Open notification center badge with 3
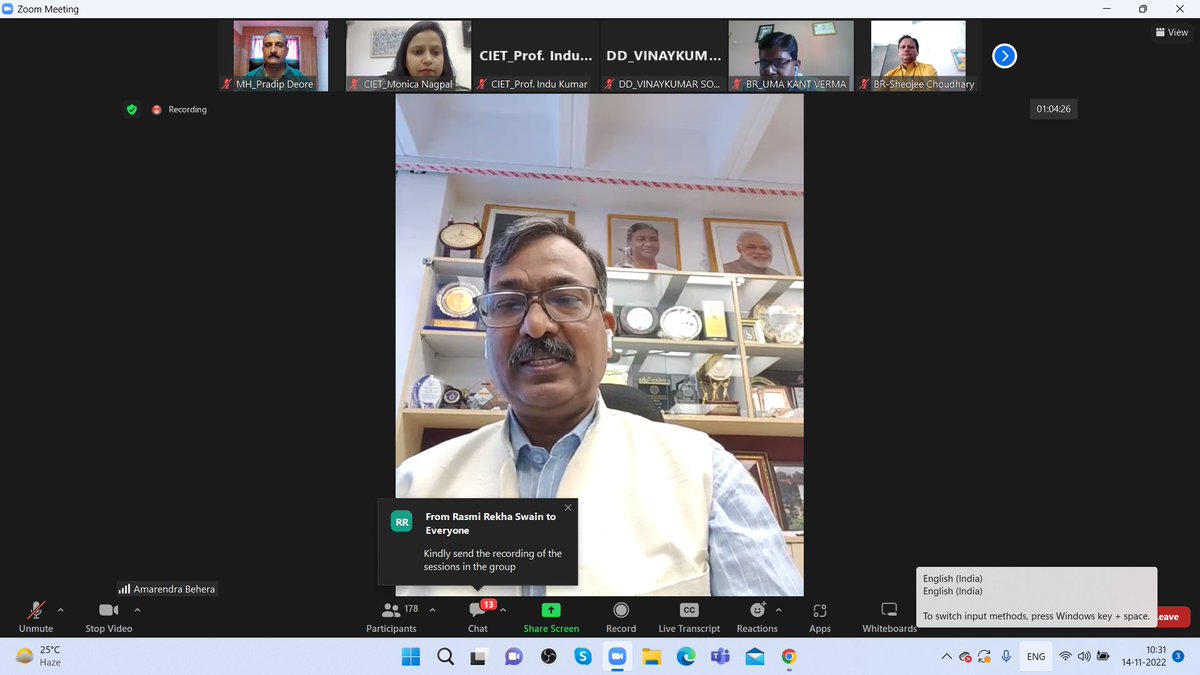The height and width of the screenshot is (675, 1200). (x=1179, y=657)
